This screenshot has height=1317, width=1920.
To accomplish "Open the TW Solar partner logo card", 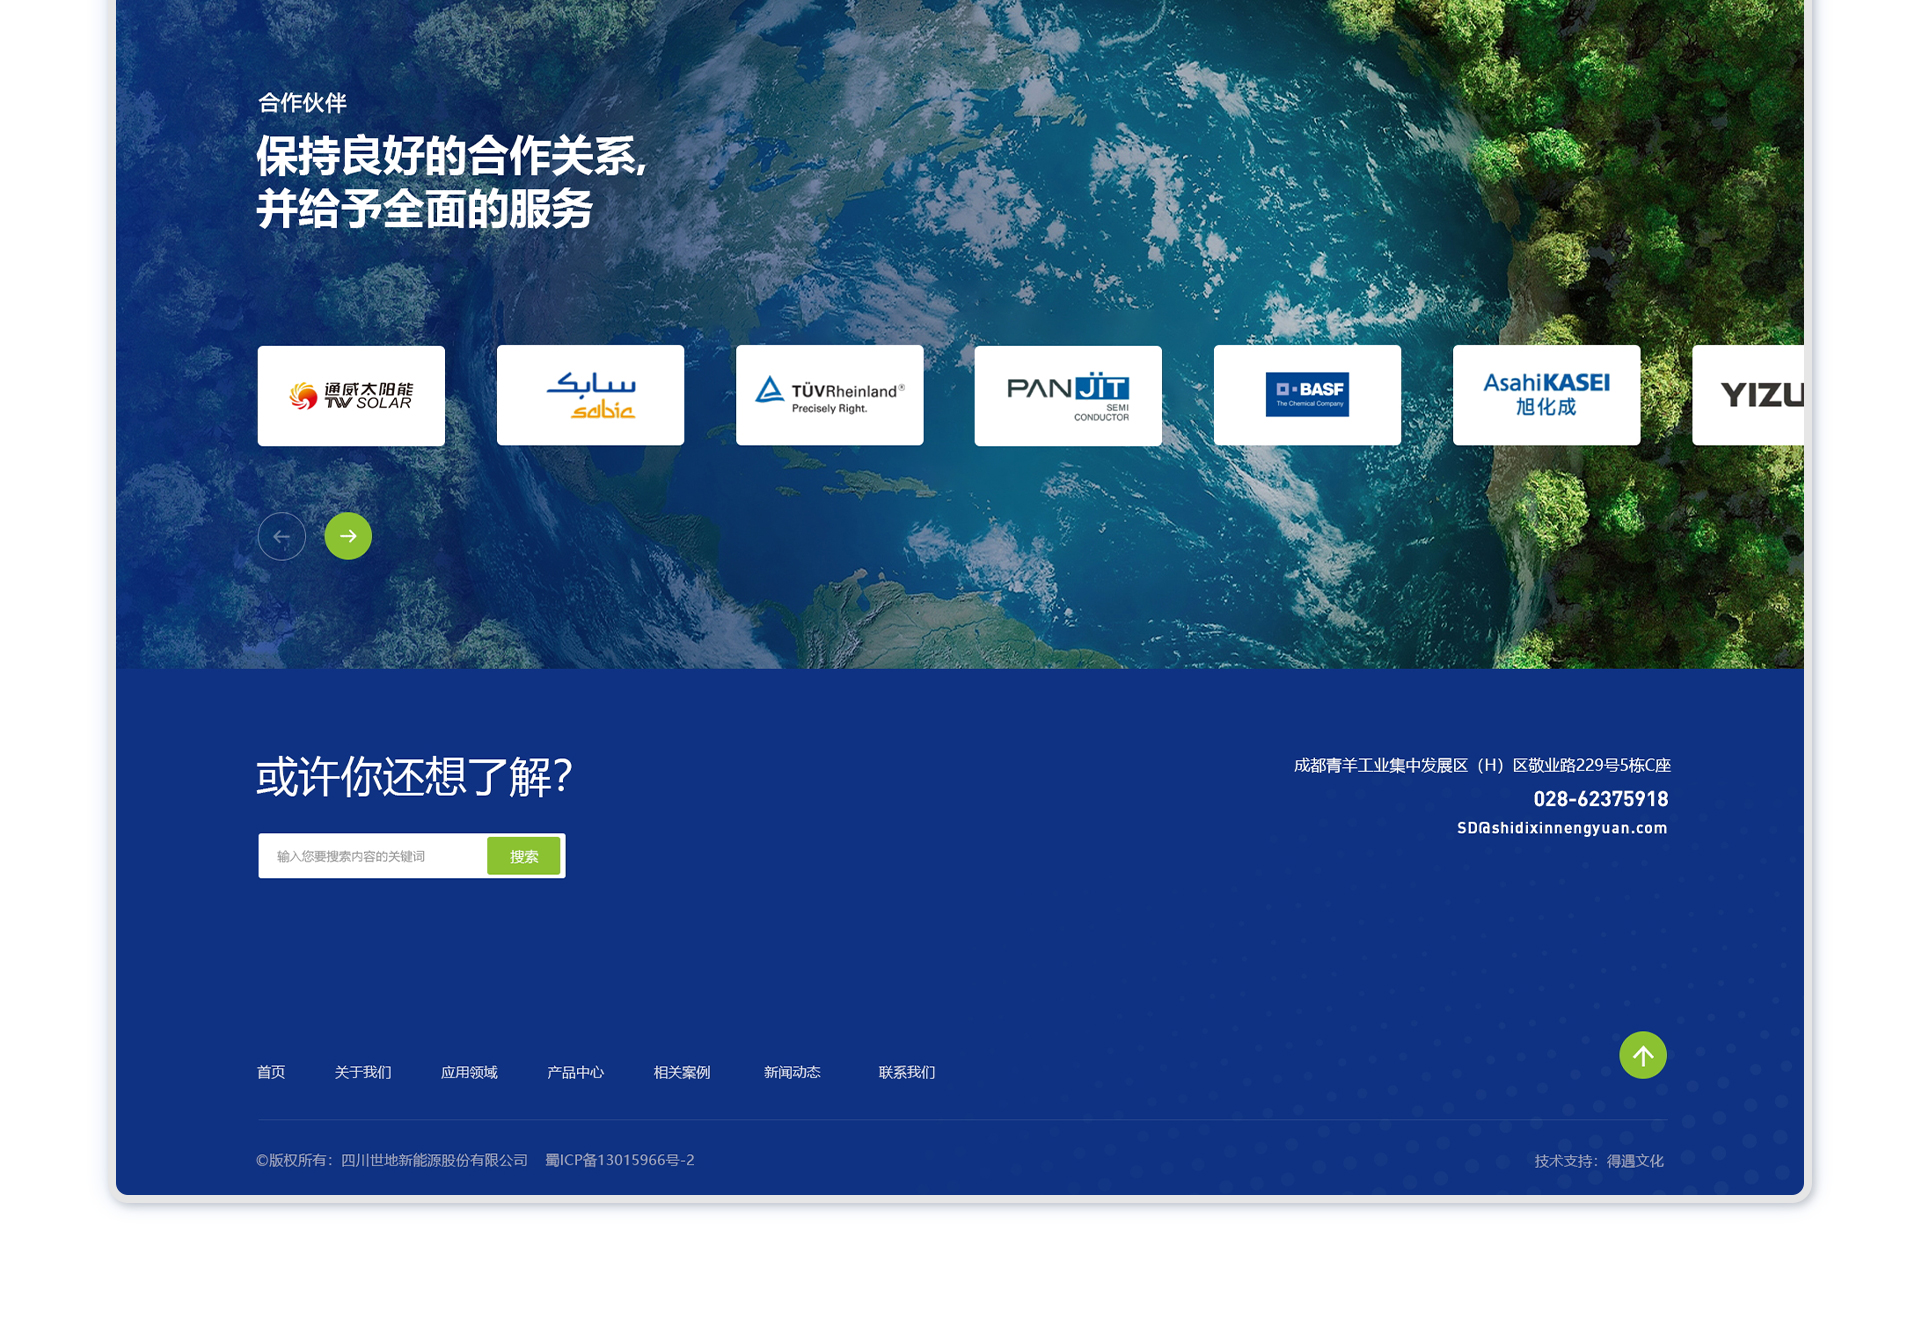I will click(351, 396).
